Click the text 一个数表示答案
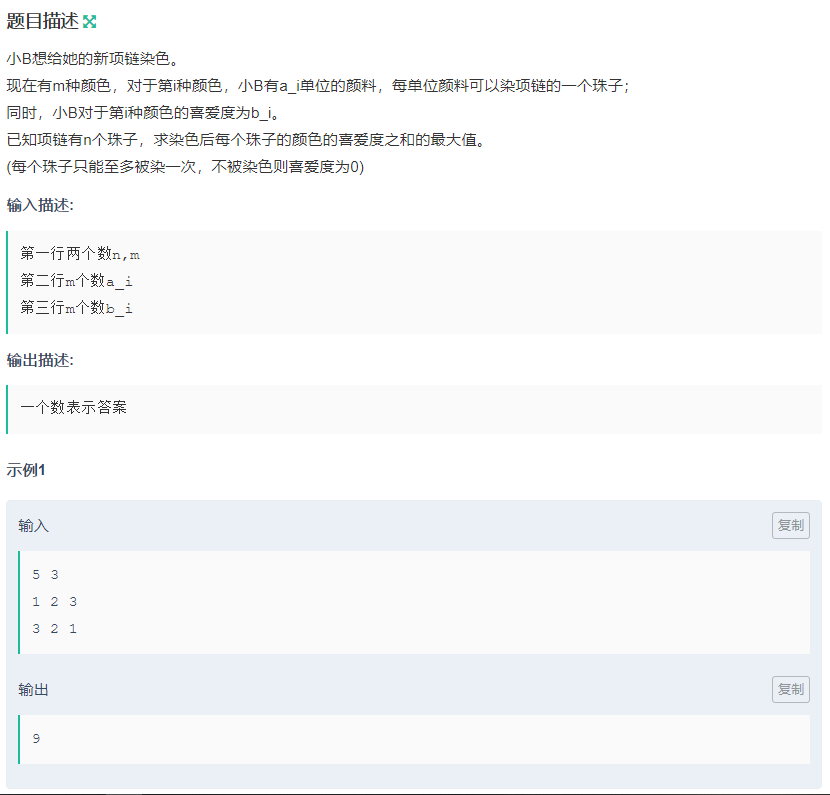Viewport: 830px width, 795px height. [x=74, y=407]
